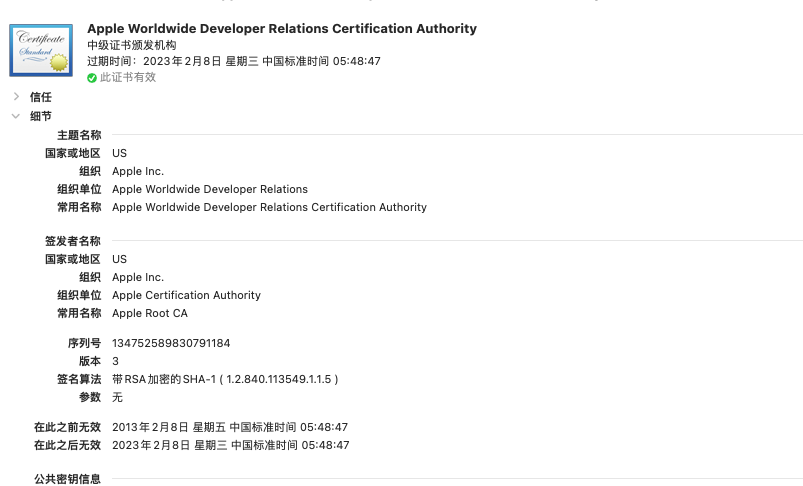Select issuer organization unit 'Apple Certification Authority'
The image size is (803, 486).
[x=186, y=295]
